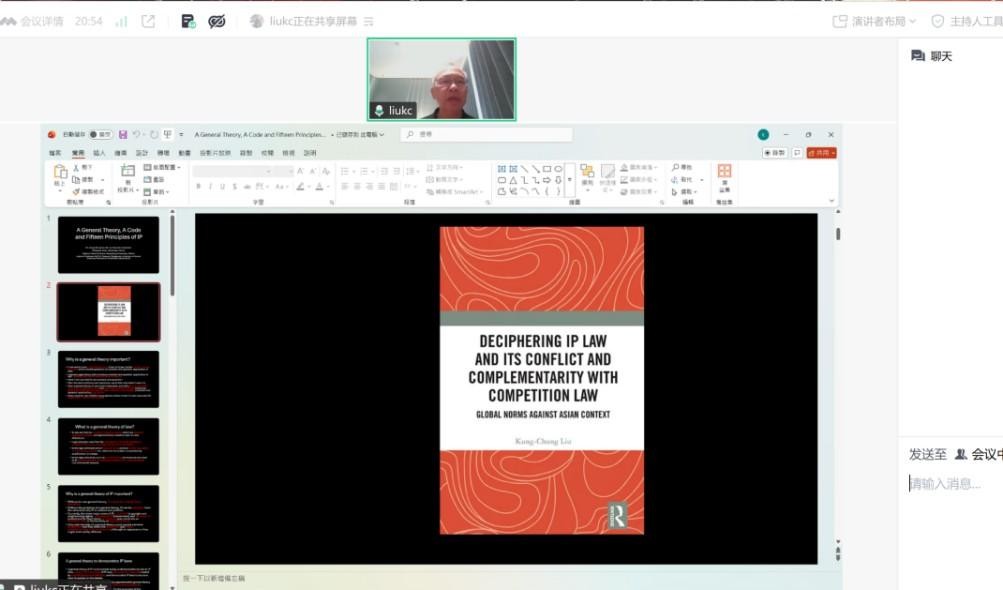
Task: Click the align text left icon
Action: pyautogui.click(x=345, y=186)
